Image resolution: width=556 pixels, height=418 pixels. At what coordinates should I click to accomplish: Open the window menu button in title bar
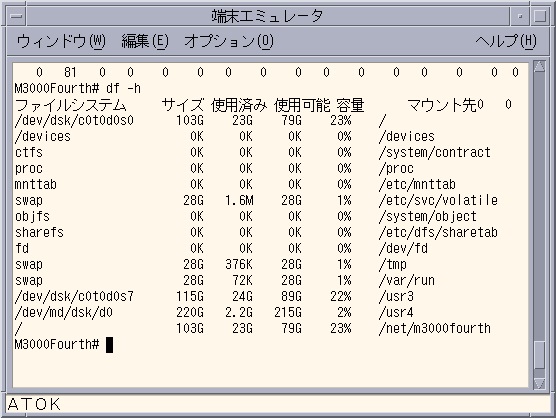(x=16, y=16)
